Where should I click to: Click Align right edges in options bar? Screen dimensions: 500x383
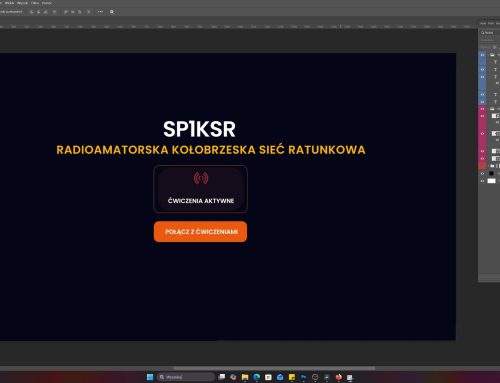pos(45,12)
